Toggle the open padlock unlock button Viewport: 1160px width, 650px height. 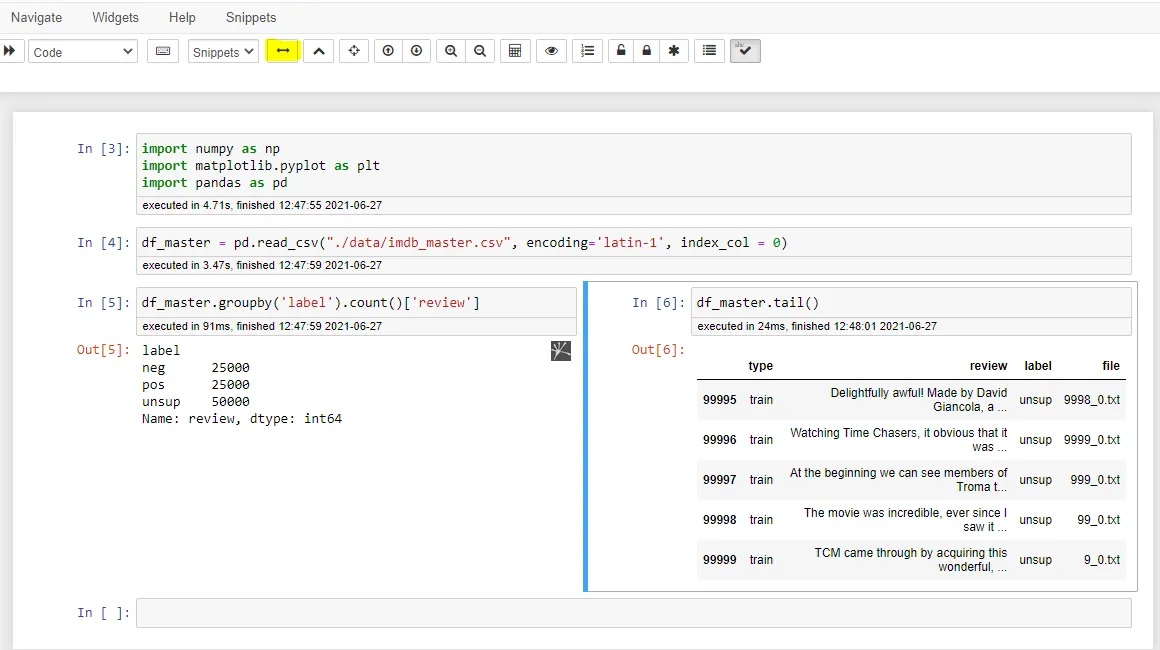(x=621, y=51)
